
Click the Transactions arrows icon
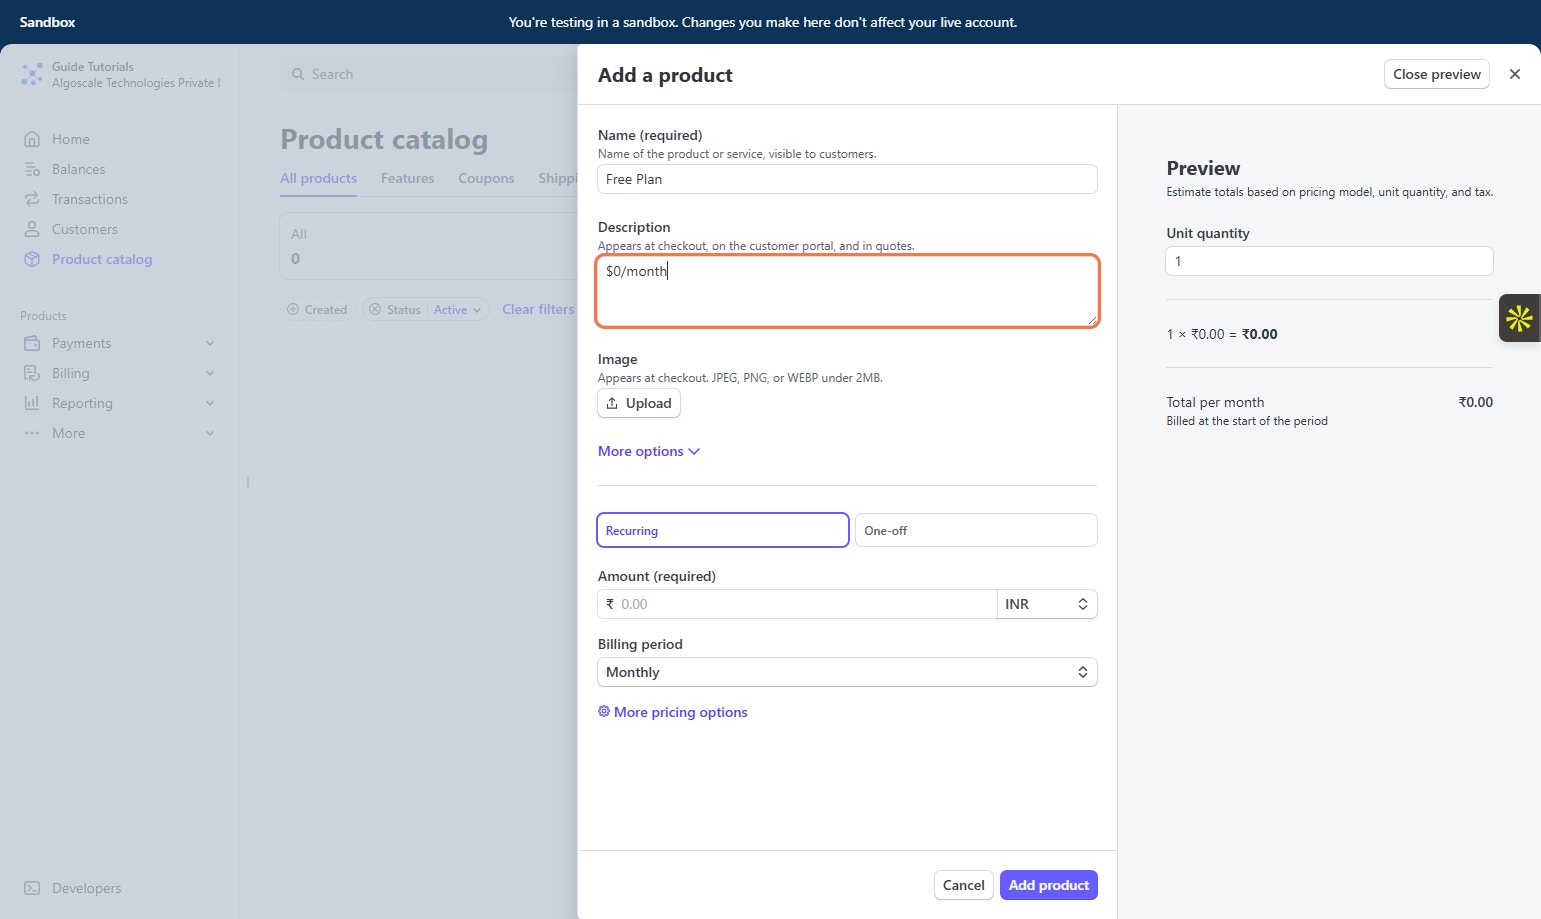pyautogui.click(x=32, y=199)
